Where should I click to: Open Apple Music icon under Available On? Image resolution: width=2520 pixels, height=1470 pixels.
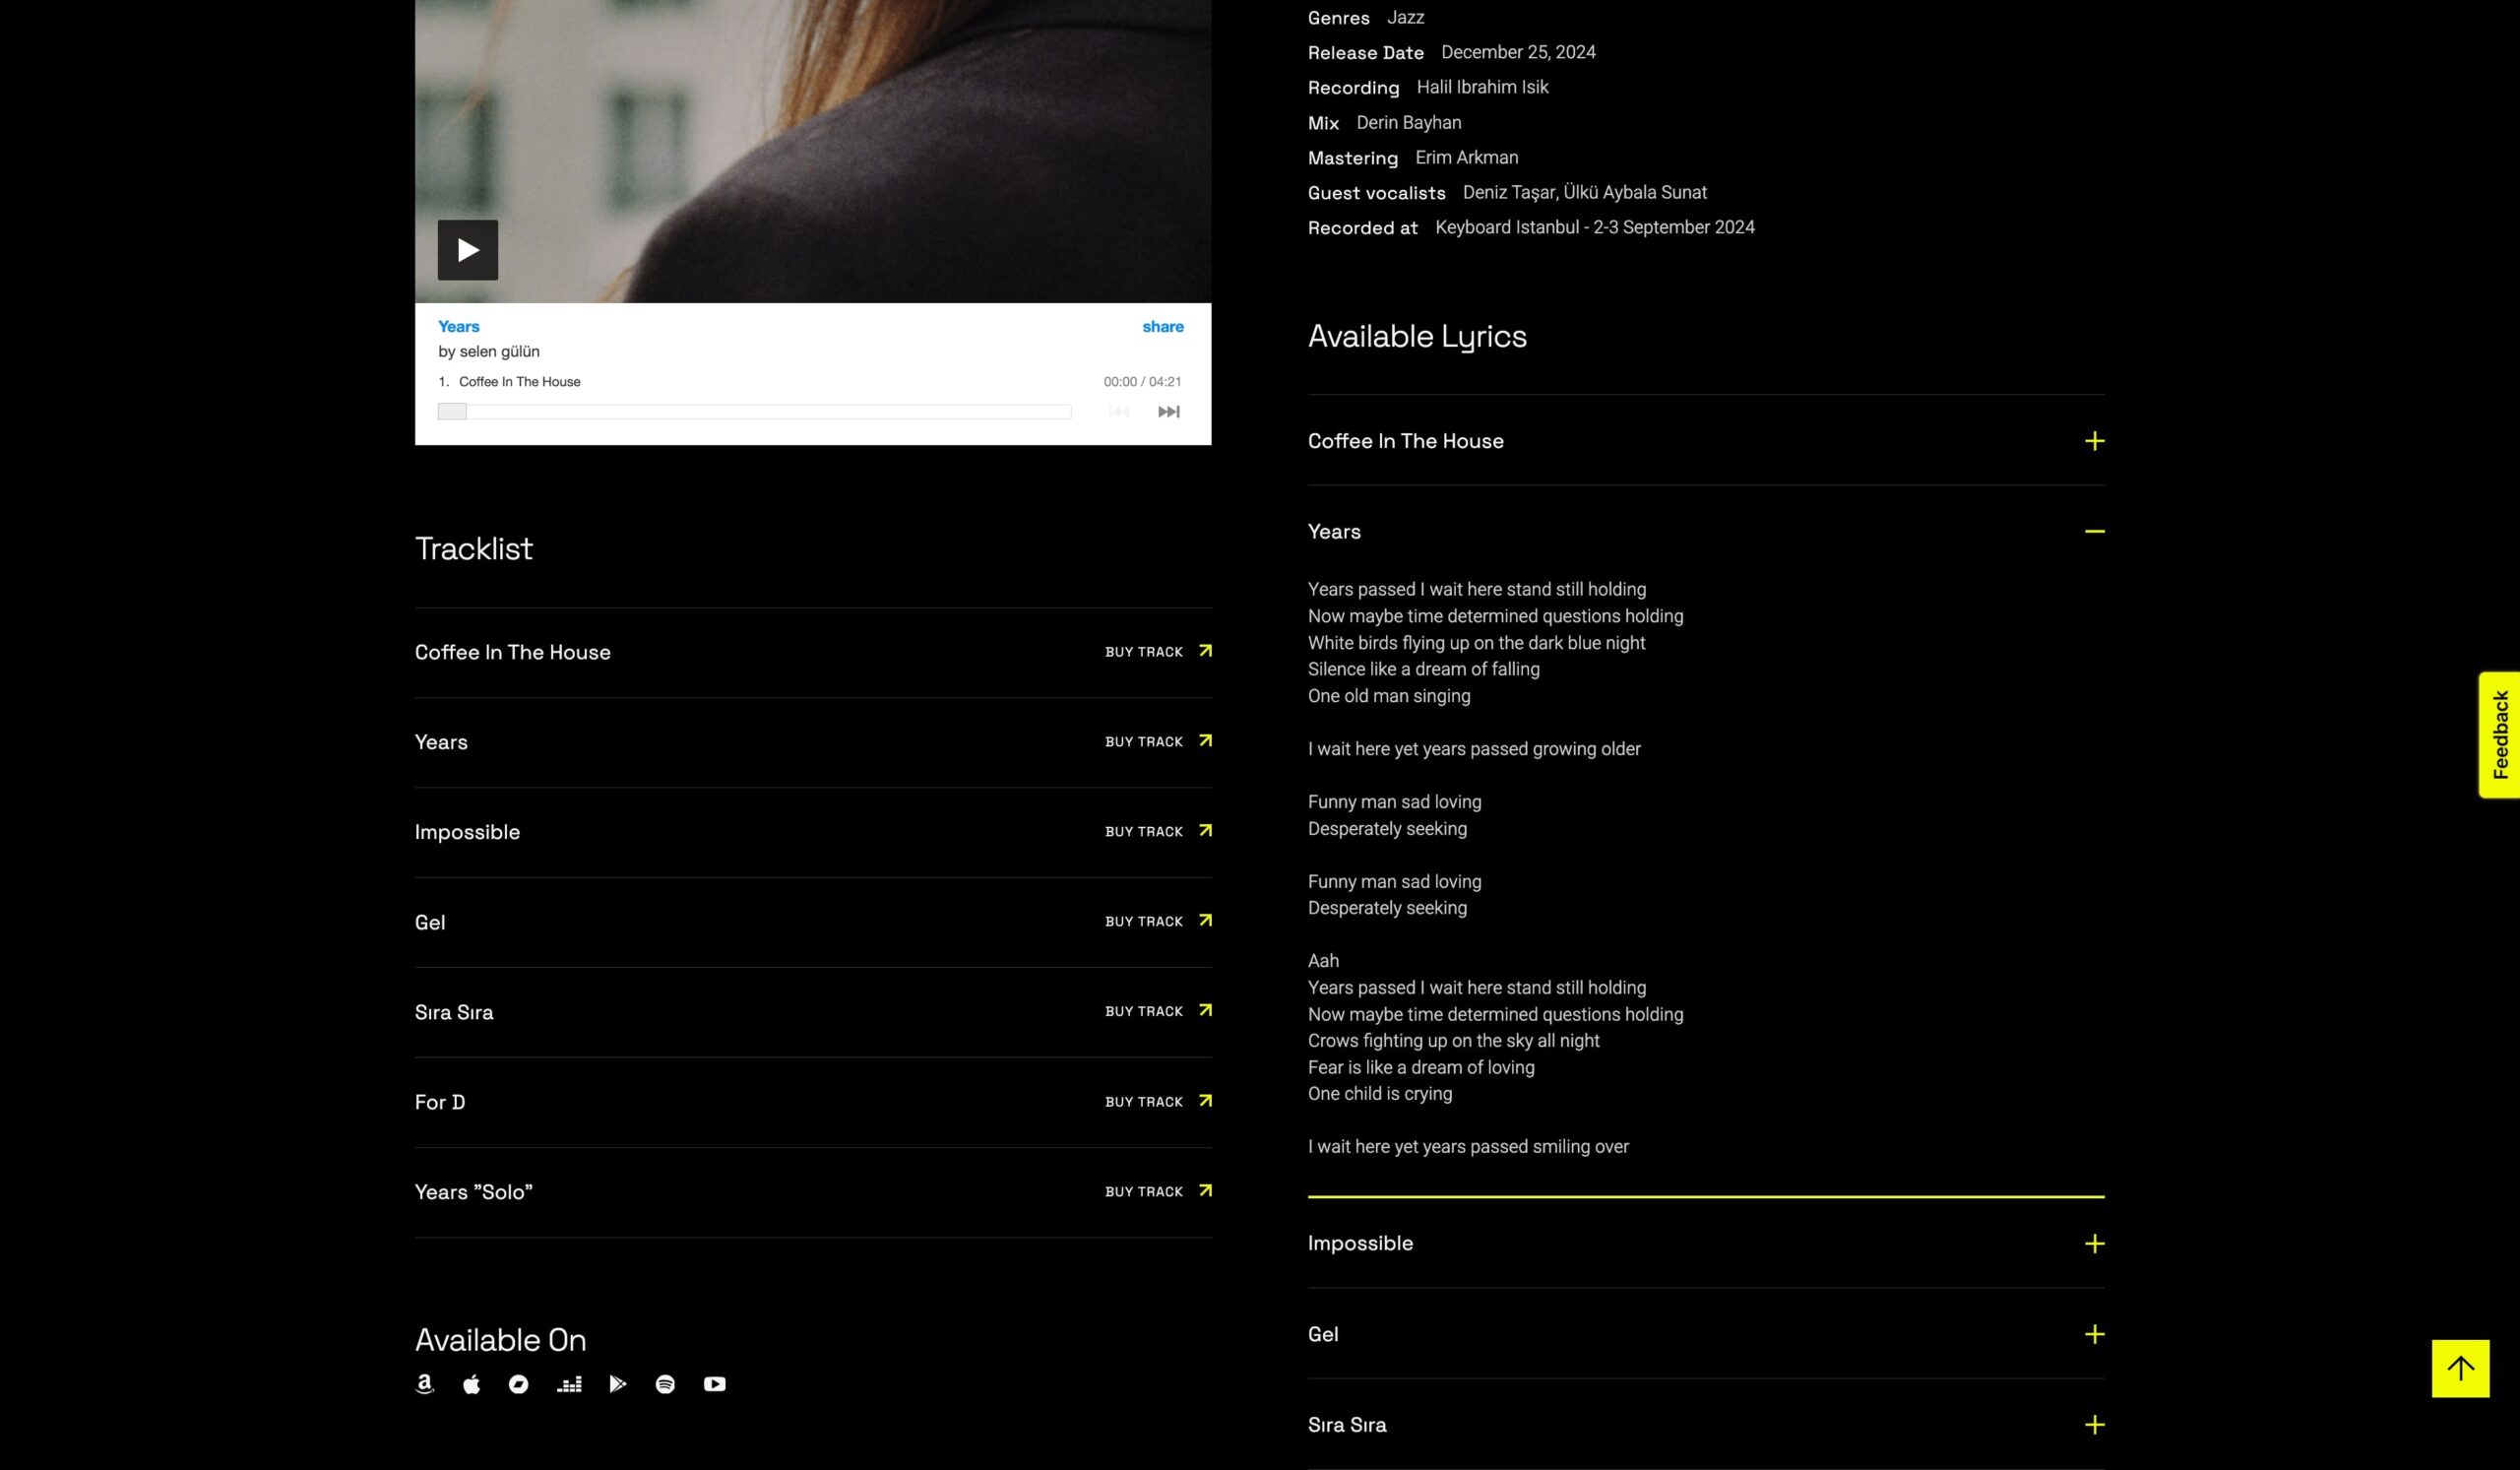click(x=471, y=1383)
